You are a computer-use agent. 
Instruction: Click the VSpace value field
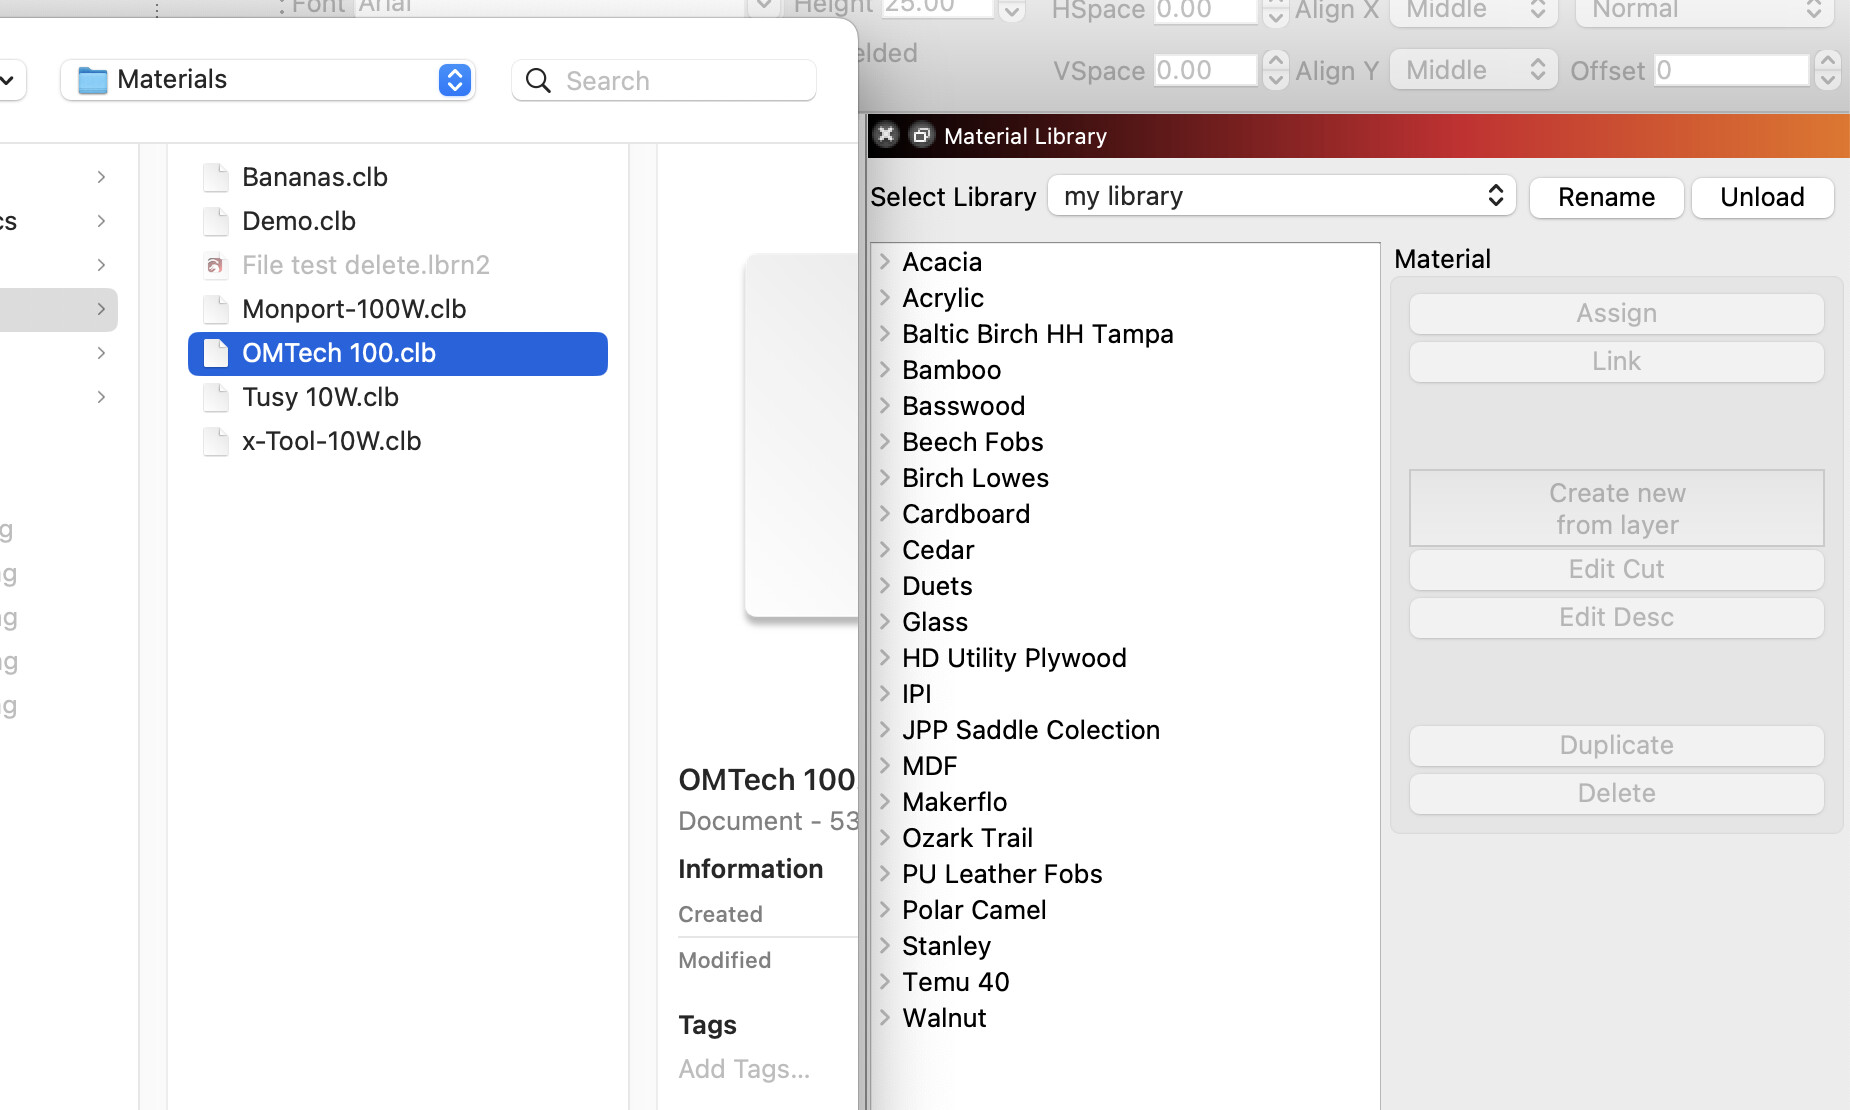click(1205, 70)
